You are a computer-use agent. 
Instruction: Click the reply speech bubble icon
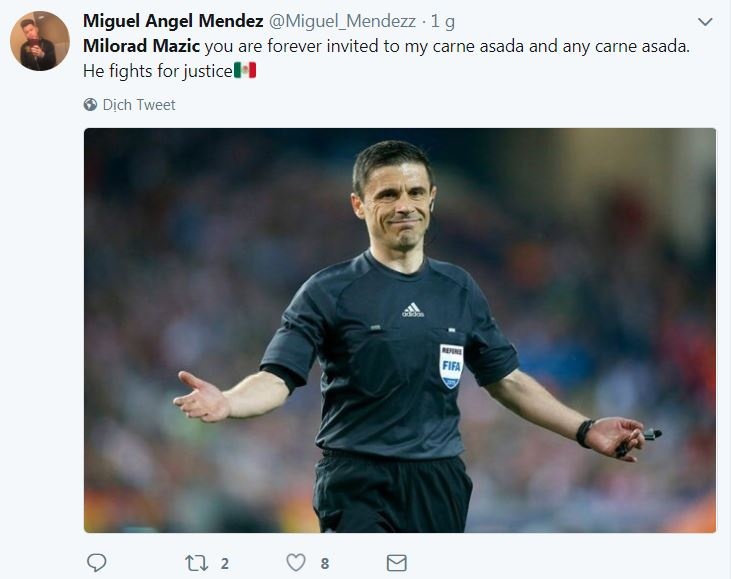pyautogui.click(x=97, y=563)
